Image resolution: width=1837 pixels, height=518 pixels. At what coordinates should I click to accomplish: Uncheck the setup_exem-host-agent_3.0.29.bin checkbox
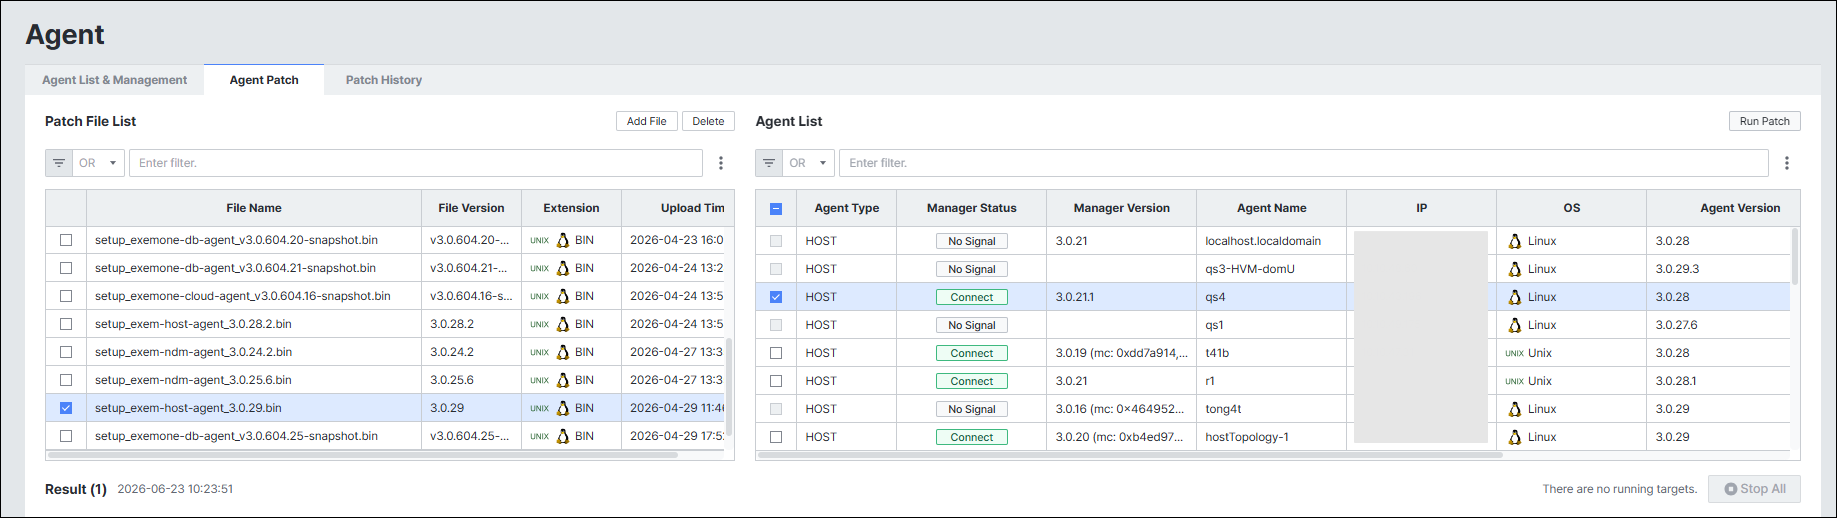tap(66, 408)
